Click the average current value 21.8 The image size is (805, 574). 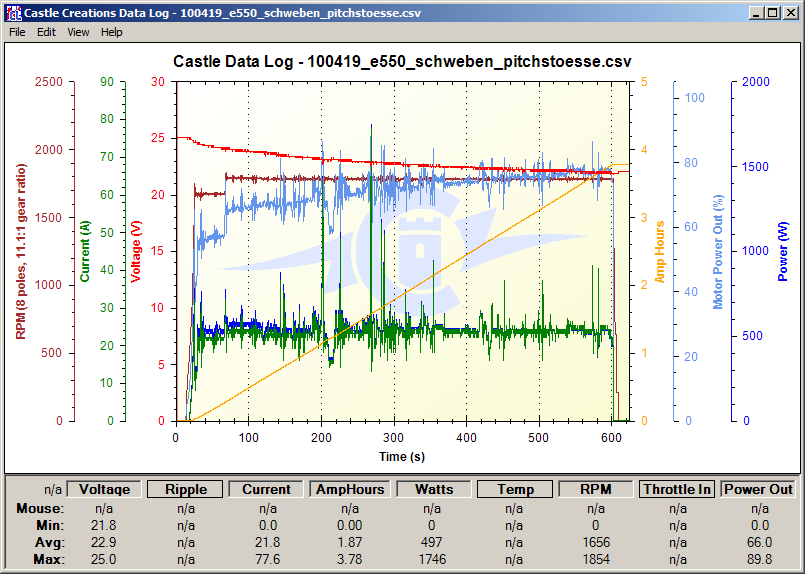267,542
